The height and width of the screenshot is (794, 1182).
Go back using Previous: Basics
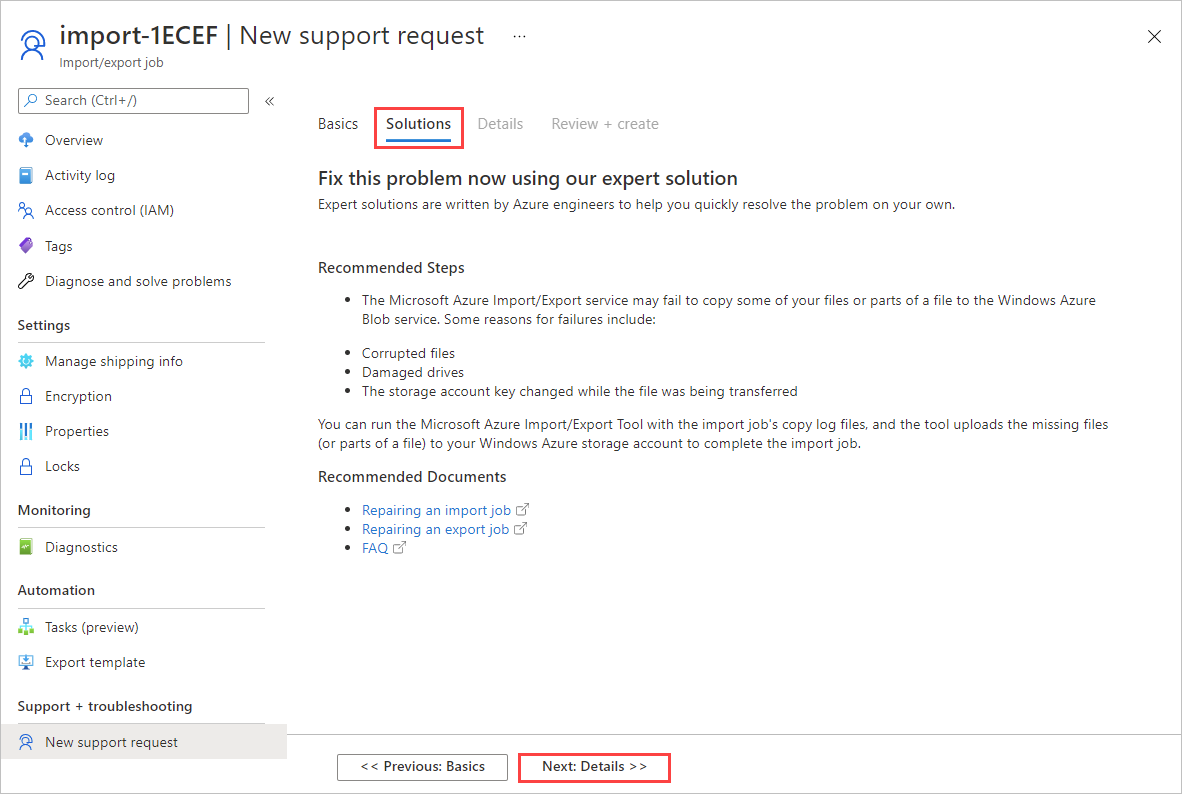click(x=422, y=767)
